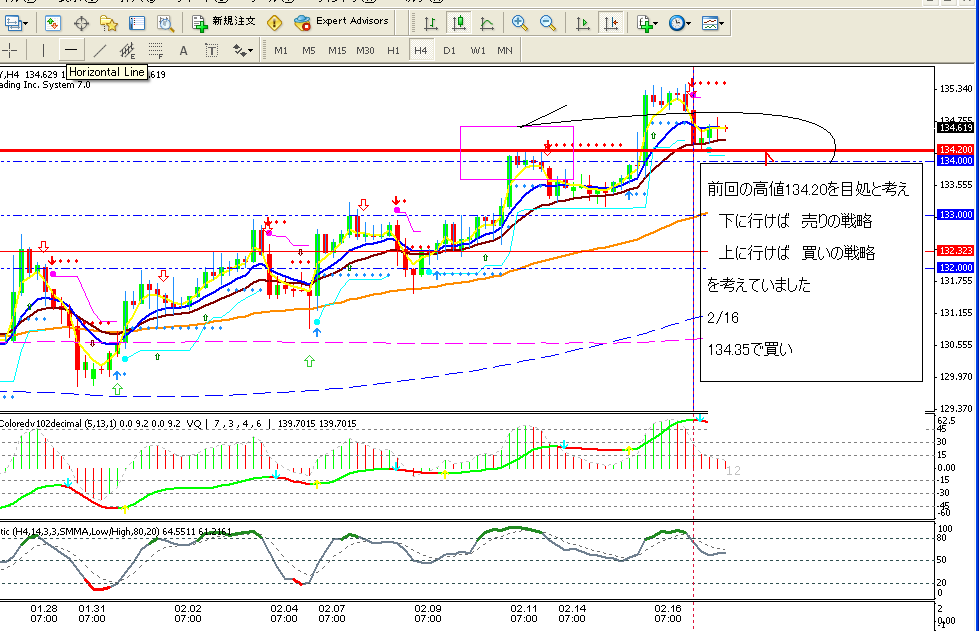This screenshot has height=631, width=979.
Task: Zoom out on the chart
Action: 548,24
